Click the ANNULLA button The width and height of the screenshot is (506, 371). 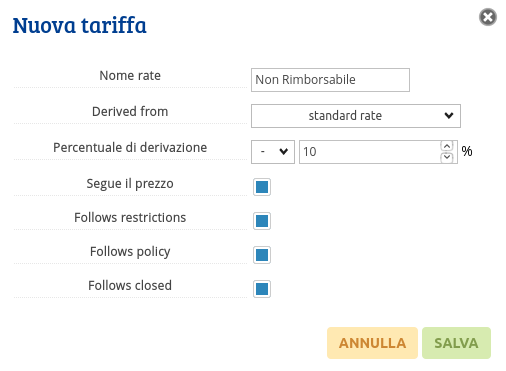[x=372, y=343]
